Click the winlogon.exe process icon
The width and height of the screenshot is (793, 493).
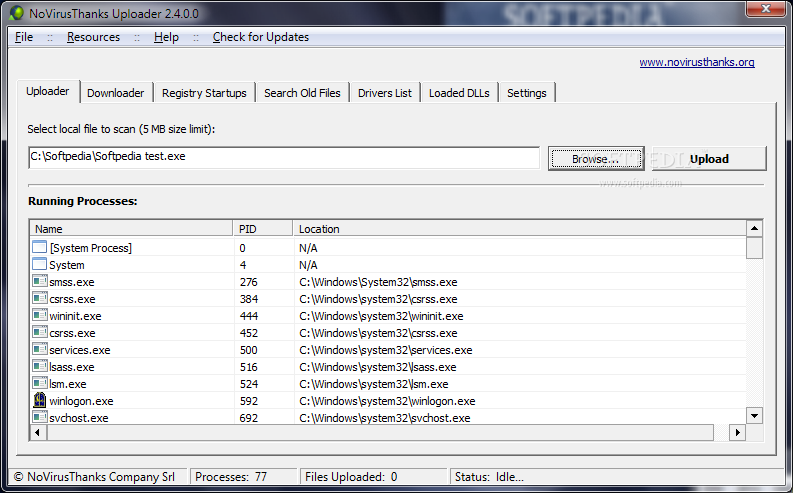(x=39, y=400)
